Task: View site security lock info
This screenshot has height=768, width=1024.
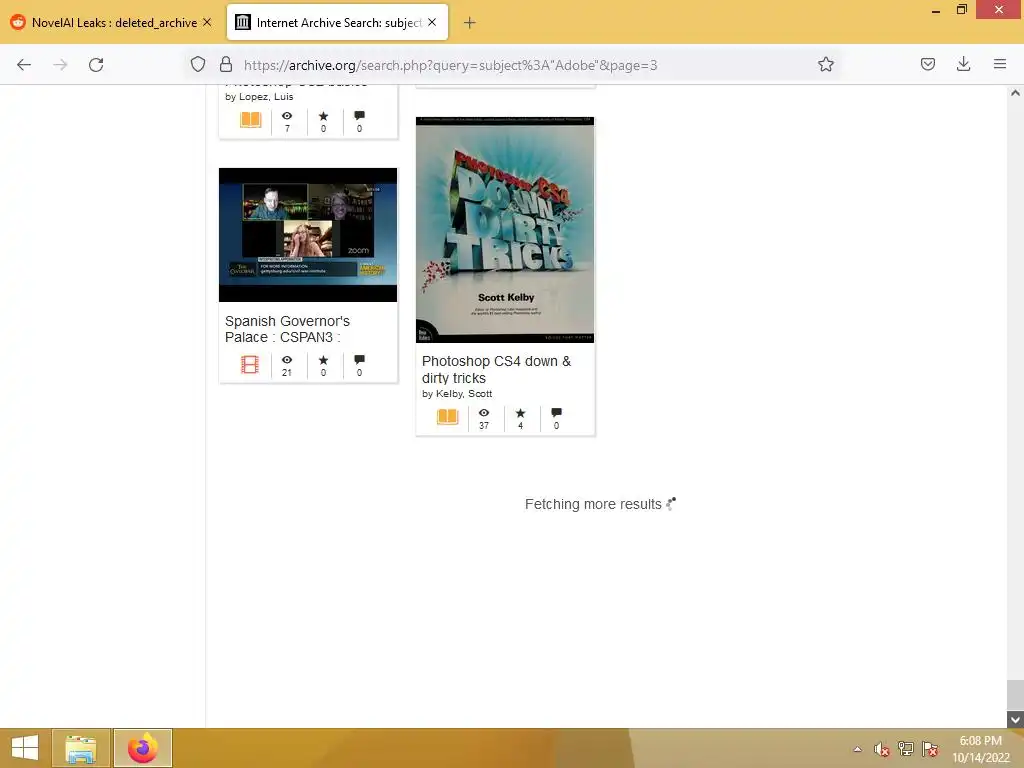Action: (226, 64)
